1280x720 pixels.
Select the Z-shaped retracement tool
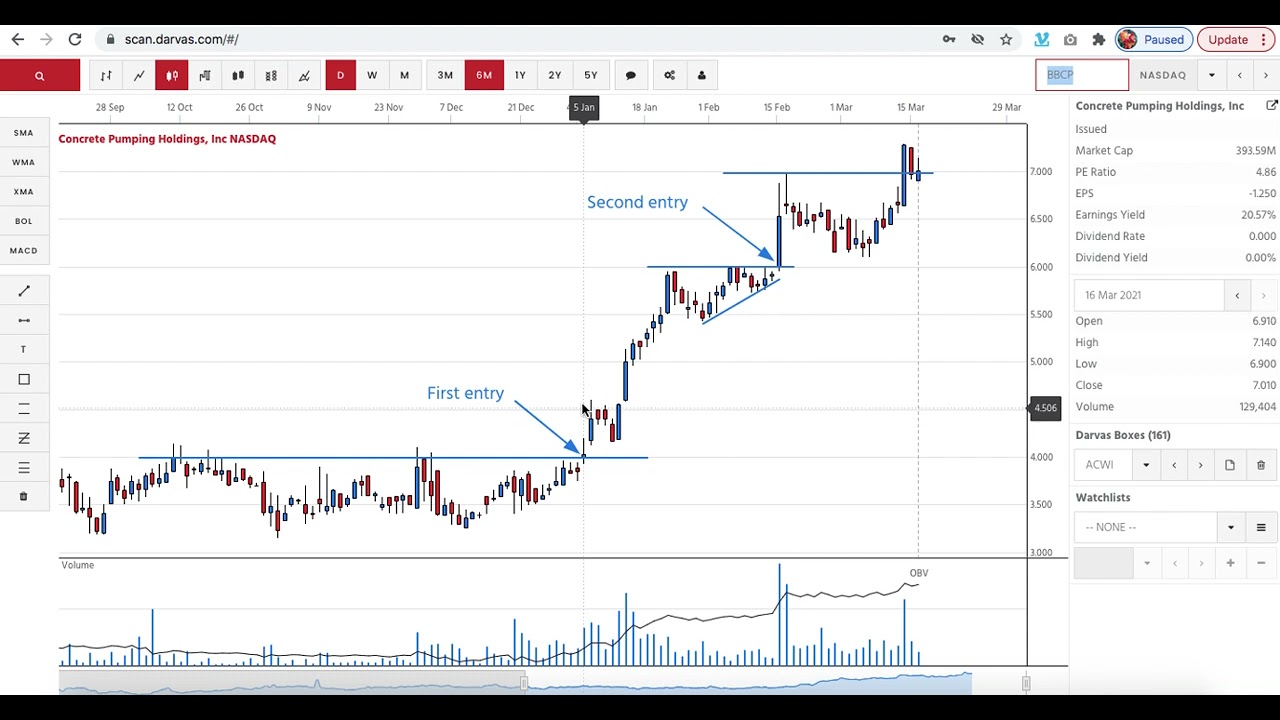click(24, 438)
